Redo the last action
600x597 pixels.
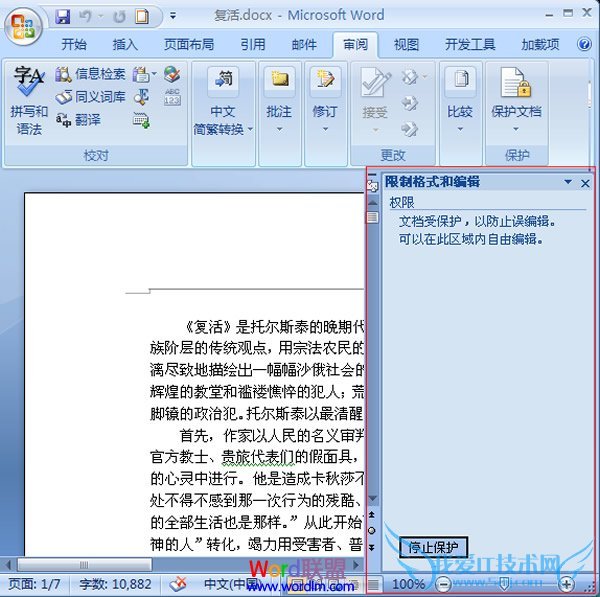(x=119, y=16)
